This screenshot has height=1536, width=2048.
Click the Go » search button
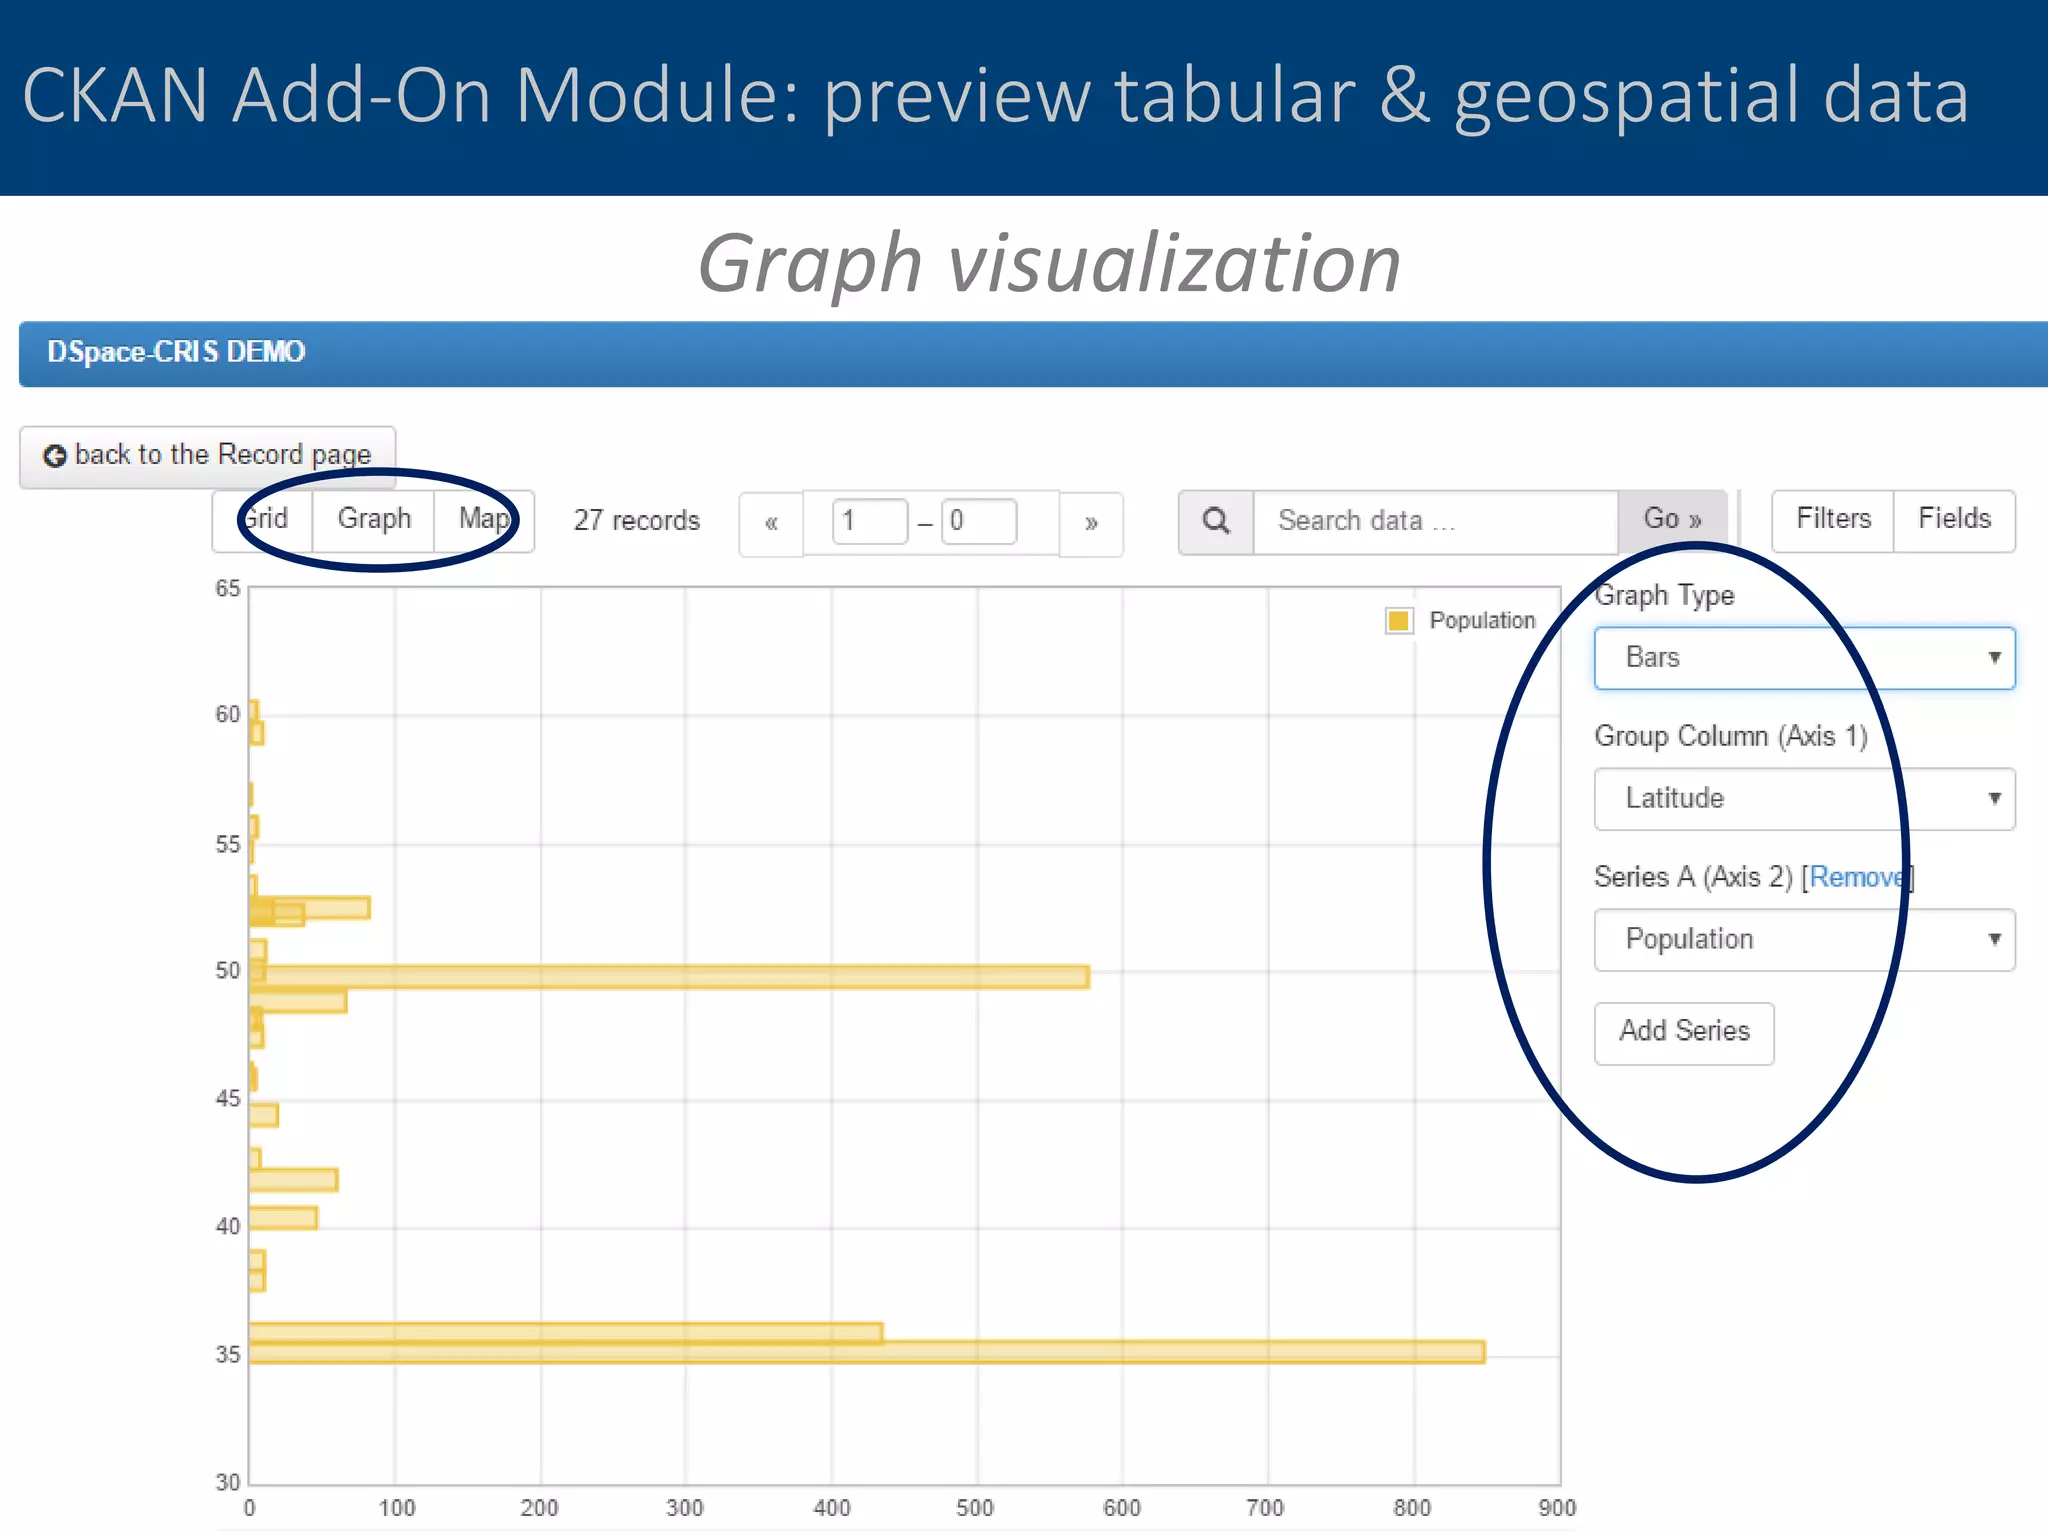(x=1672, y=521)
